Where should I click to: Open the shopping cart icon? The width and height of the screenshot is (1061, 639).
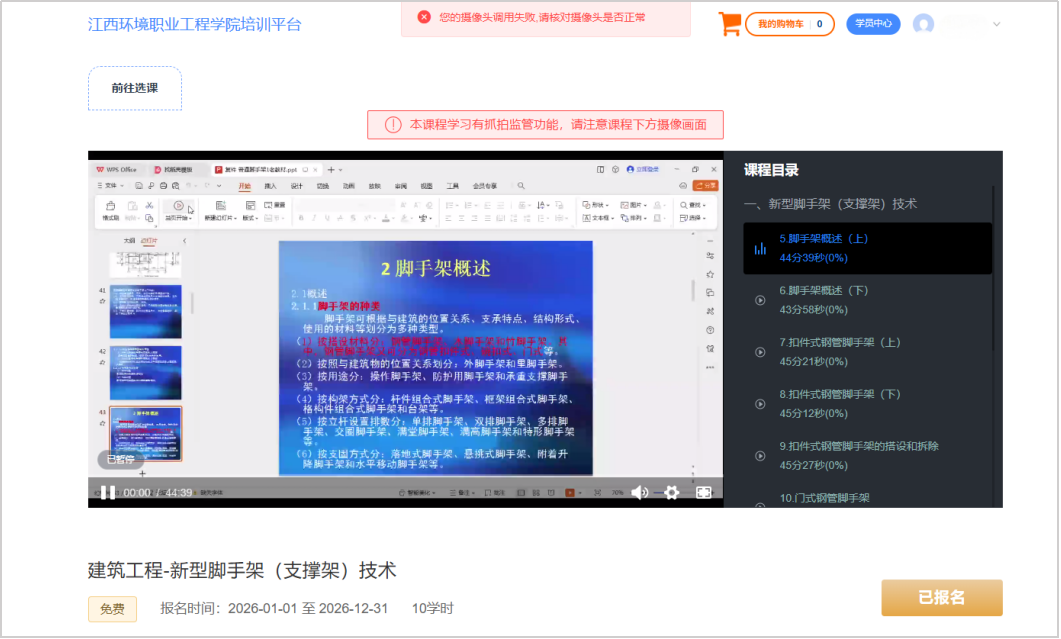[x=729, y=24]
